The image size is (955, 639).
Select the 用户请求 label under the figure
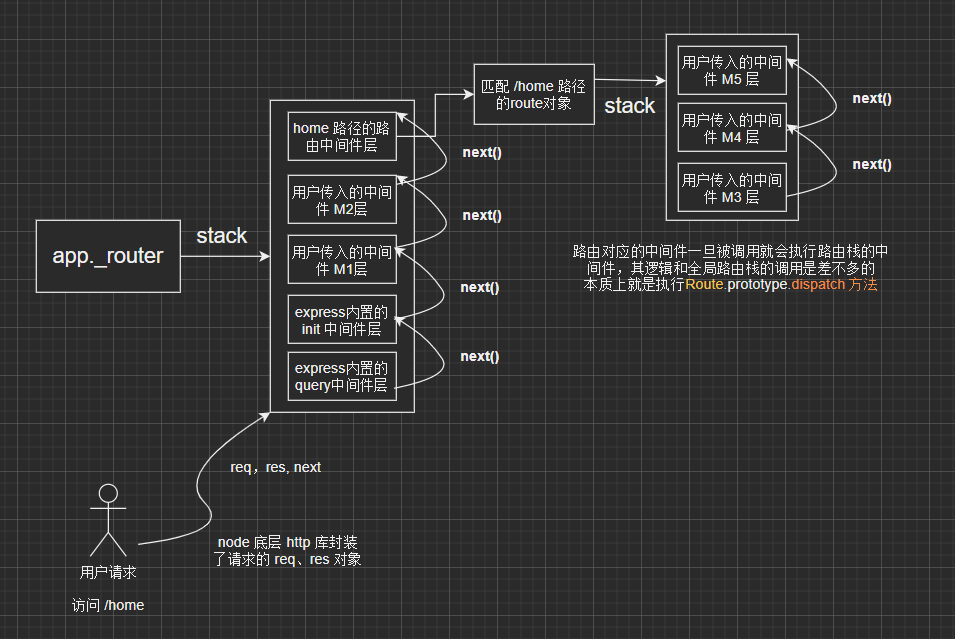[x=108, y=573]
